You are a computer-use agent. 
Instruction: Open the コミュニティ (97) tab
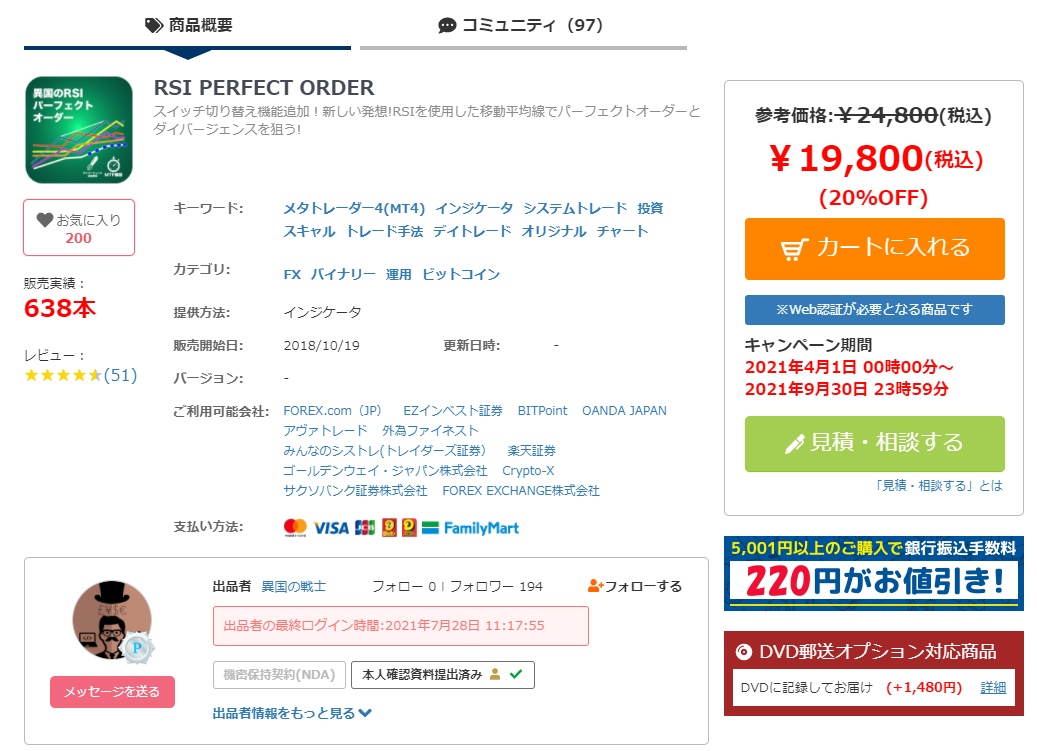522,25
